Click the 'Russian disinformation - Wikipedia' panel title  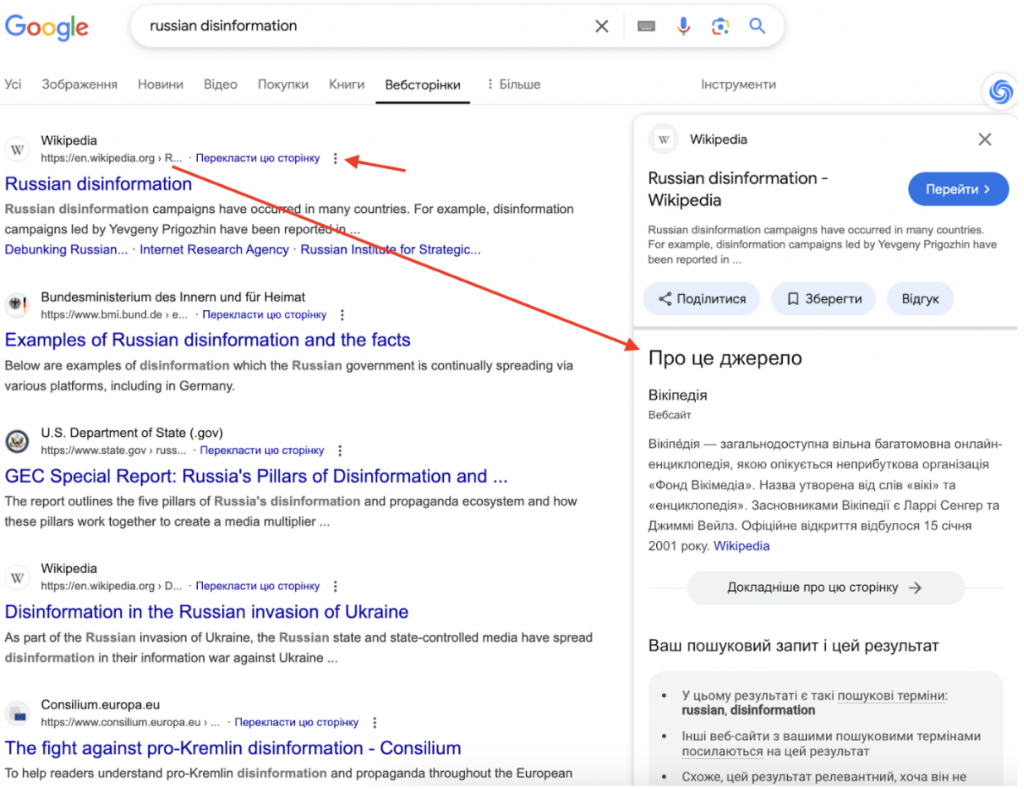(x=738, y=189)
